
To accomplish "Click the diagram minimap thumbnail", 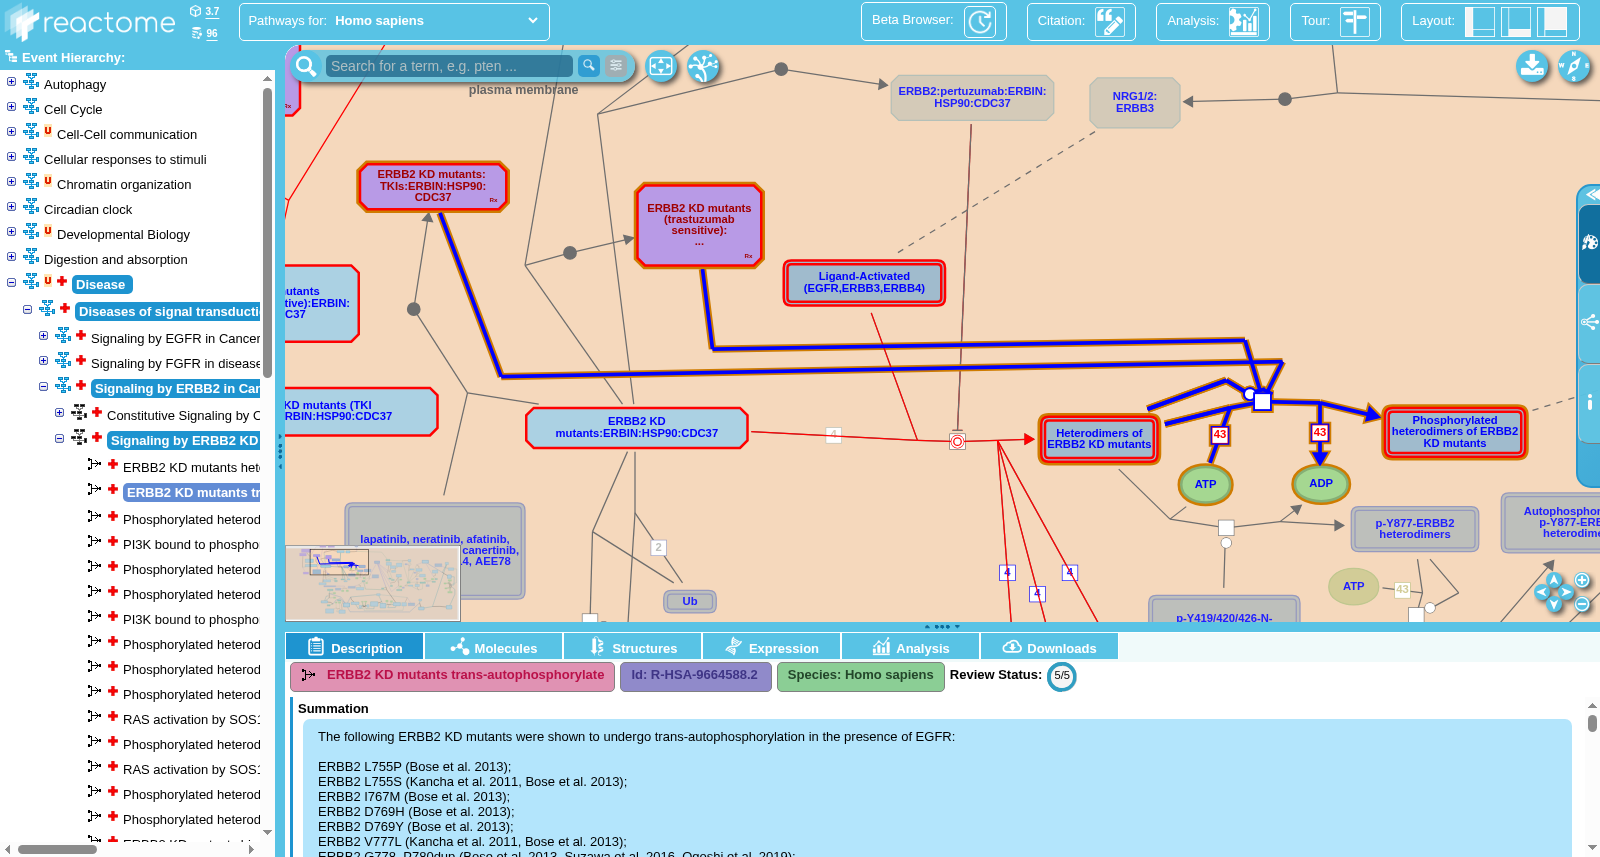I will (373, 583).
